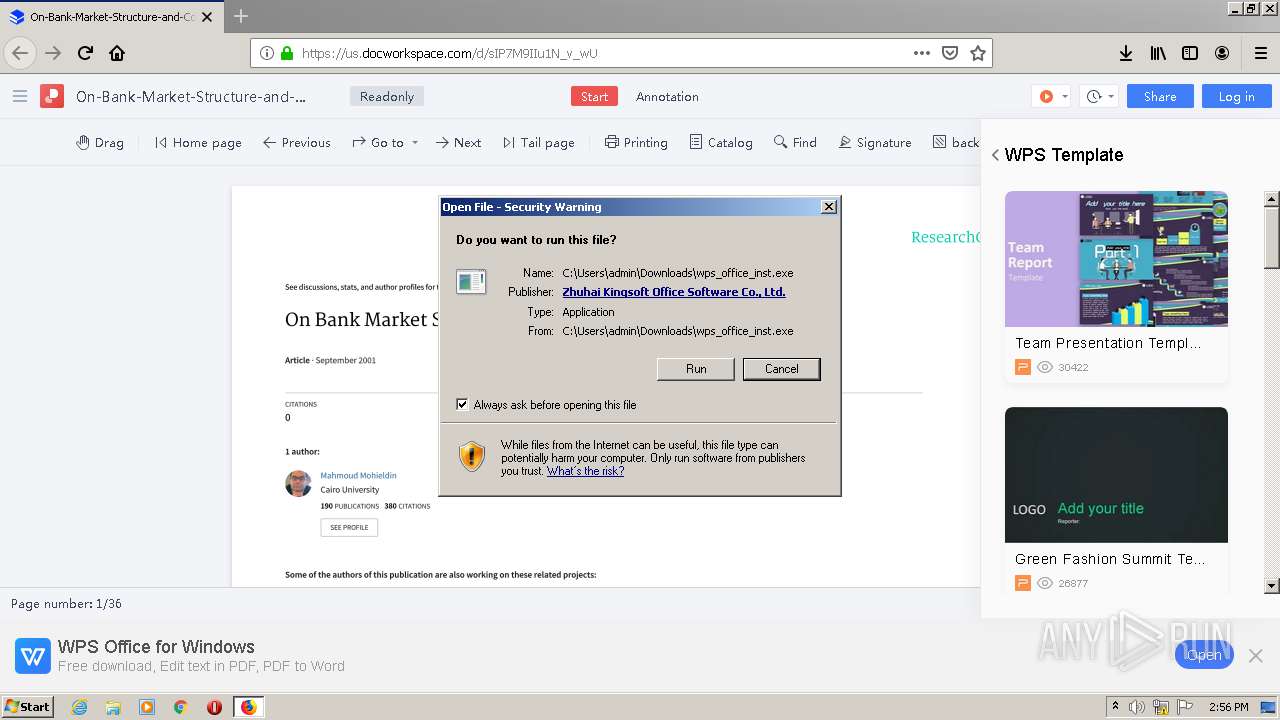The height and width of the screenshot is (720, 1280).
Task: Open Chrome from the taskbar
Action: point(180,707)
